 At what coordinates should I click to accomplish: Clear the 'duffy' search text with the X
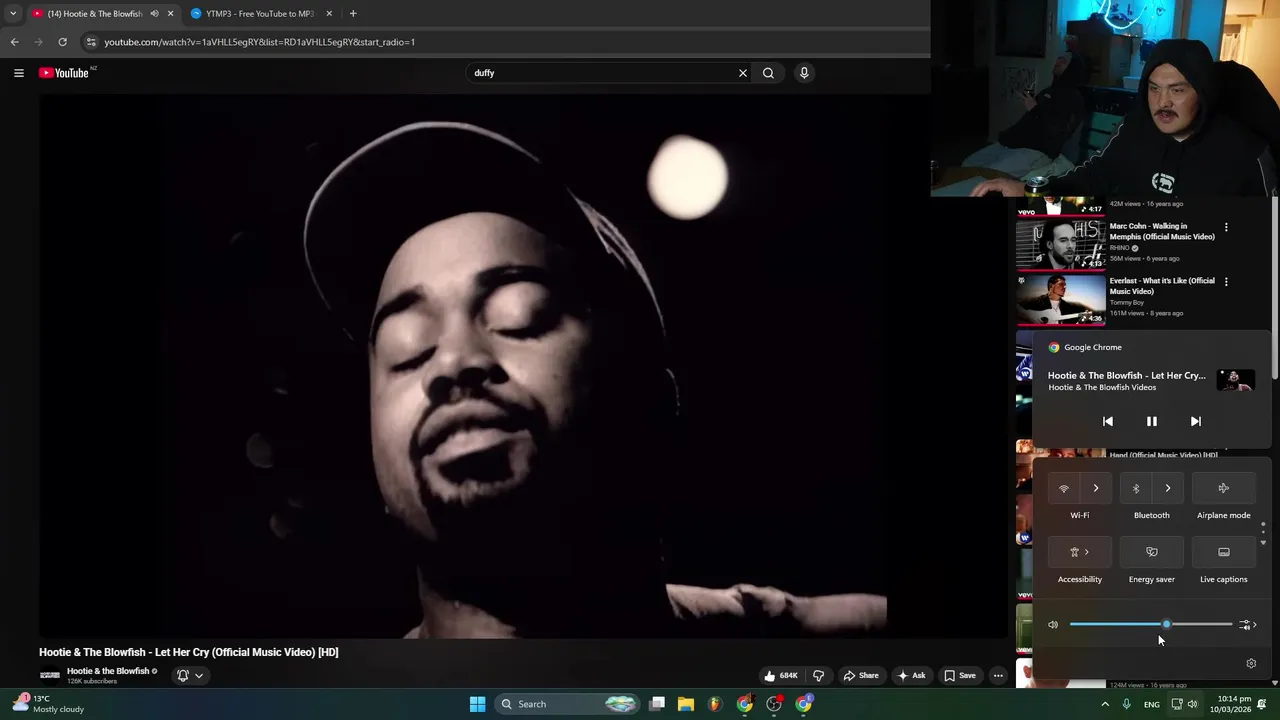[x=742, y=73]
